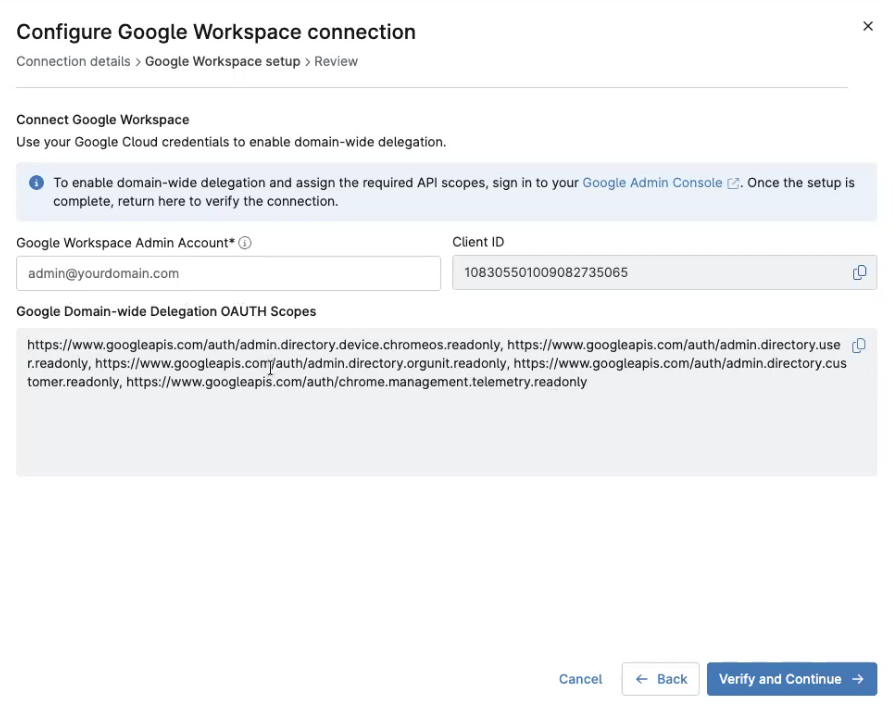Click 'Configure Google Workspace connection' title
893x712 pixels.
point(216,32)
